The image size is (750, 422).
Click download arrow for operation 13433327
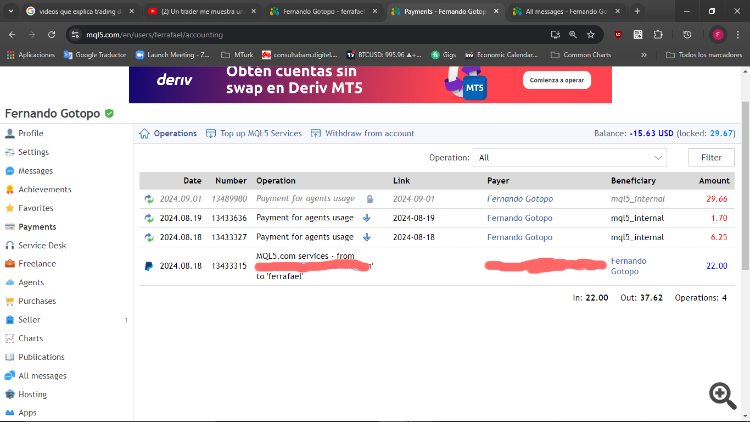click(367, 237)
